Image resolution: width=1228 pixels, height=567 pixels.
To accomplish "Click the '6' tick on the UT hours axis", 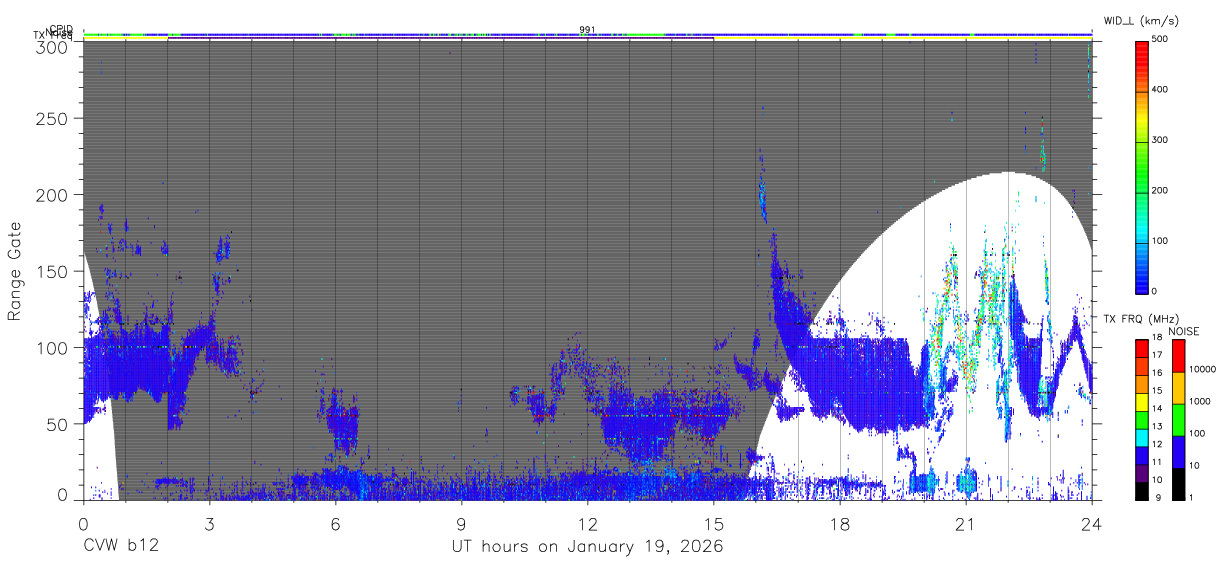I will (x=335, y=523).
